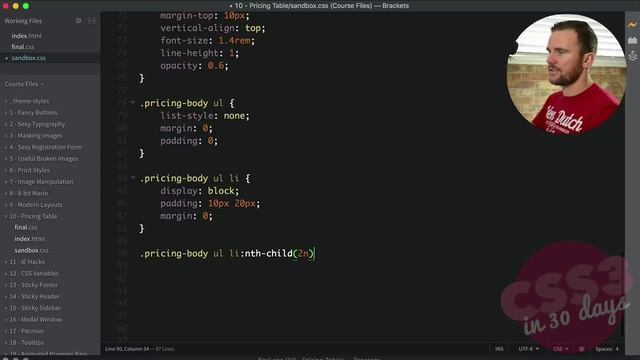The width and height of the screenshot is (640, 360).
Task: Open index.html under Pricing Table folder
Action: (29, 239)
